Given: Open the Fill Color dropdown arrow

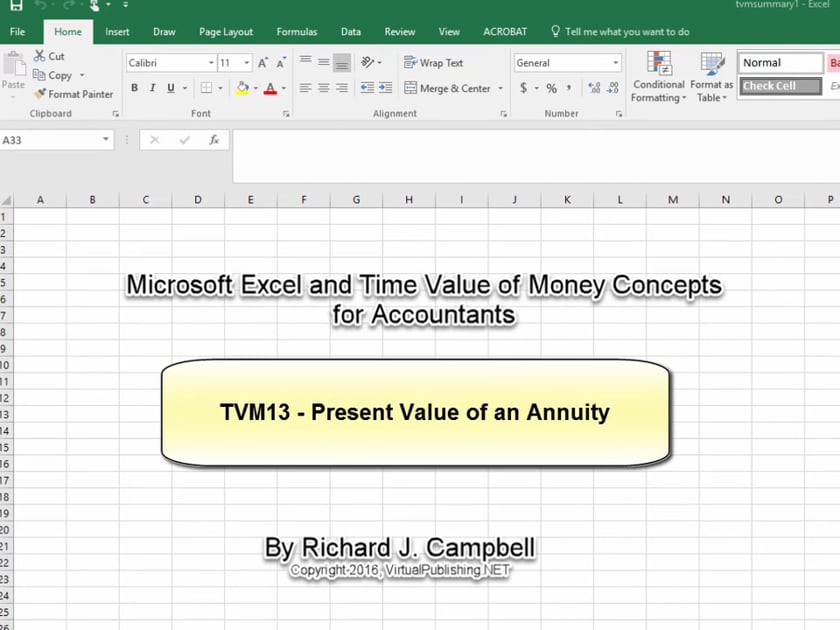Looking at the screenshot, I should 256,88.
